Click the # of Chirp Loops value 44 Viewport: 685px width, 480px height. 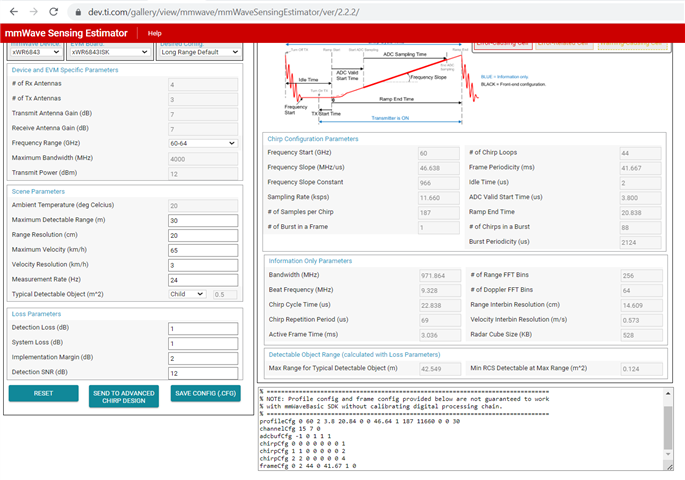[x=640, y=153]
